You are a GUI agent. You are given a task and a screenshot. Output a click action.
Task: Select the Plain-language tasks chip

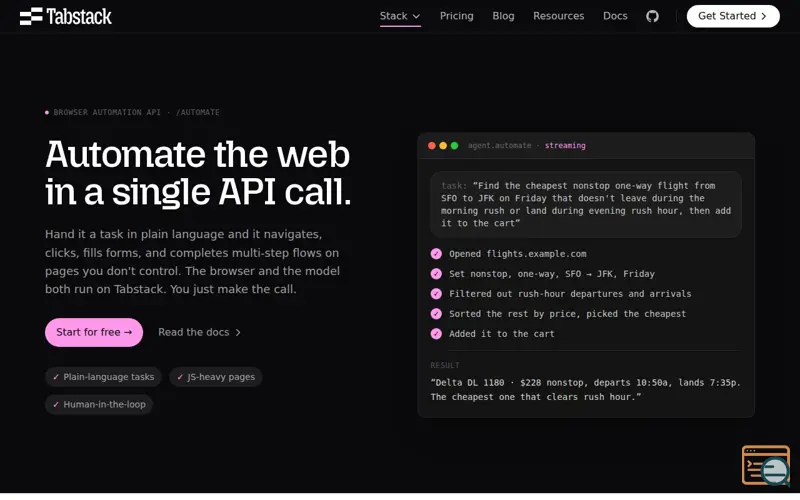104,377
